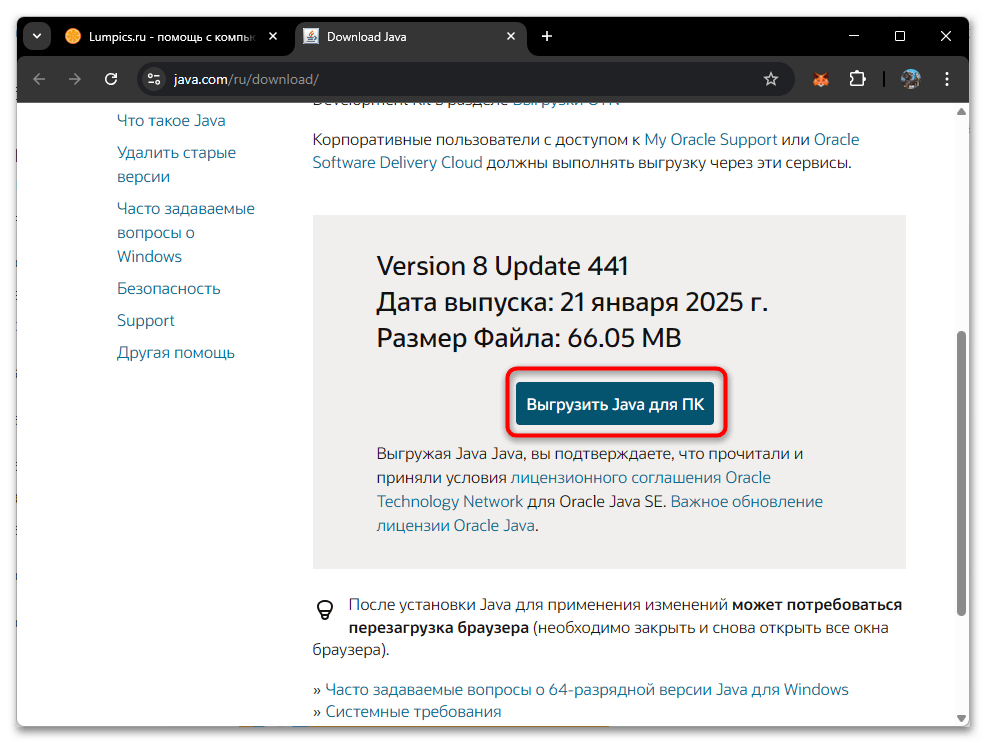The width and height of the screenshot is (986, 743).
Task: Click 'Дата выпуска: 21 января 2025 г.' text
Action: coord(572,302)
